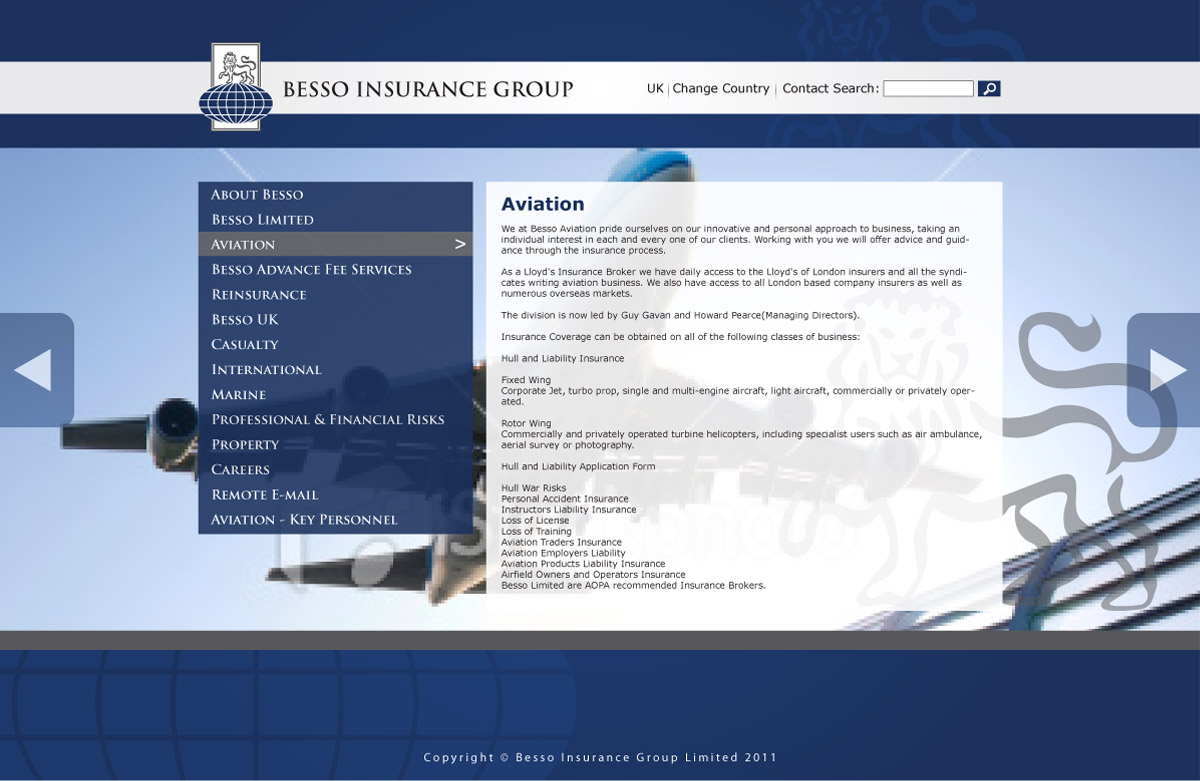Click the 'Fixed Wing' text

pos(526,380)
